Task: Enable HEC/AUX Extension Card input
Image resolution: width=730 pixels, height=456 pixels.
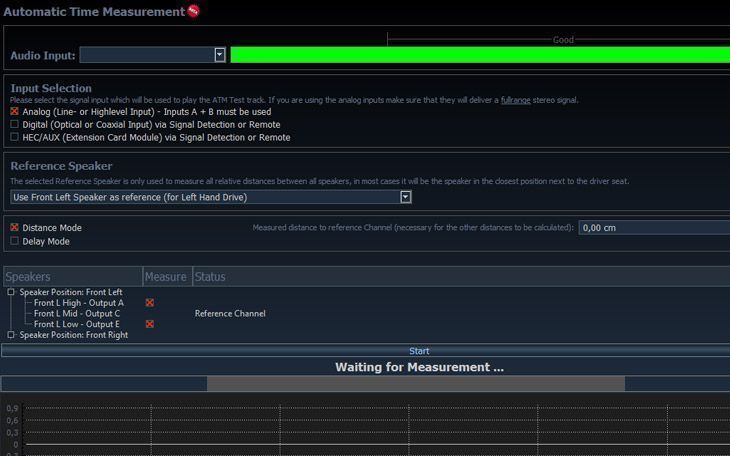Action: click(15, 137)
